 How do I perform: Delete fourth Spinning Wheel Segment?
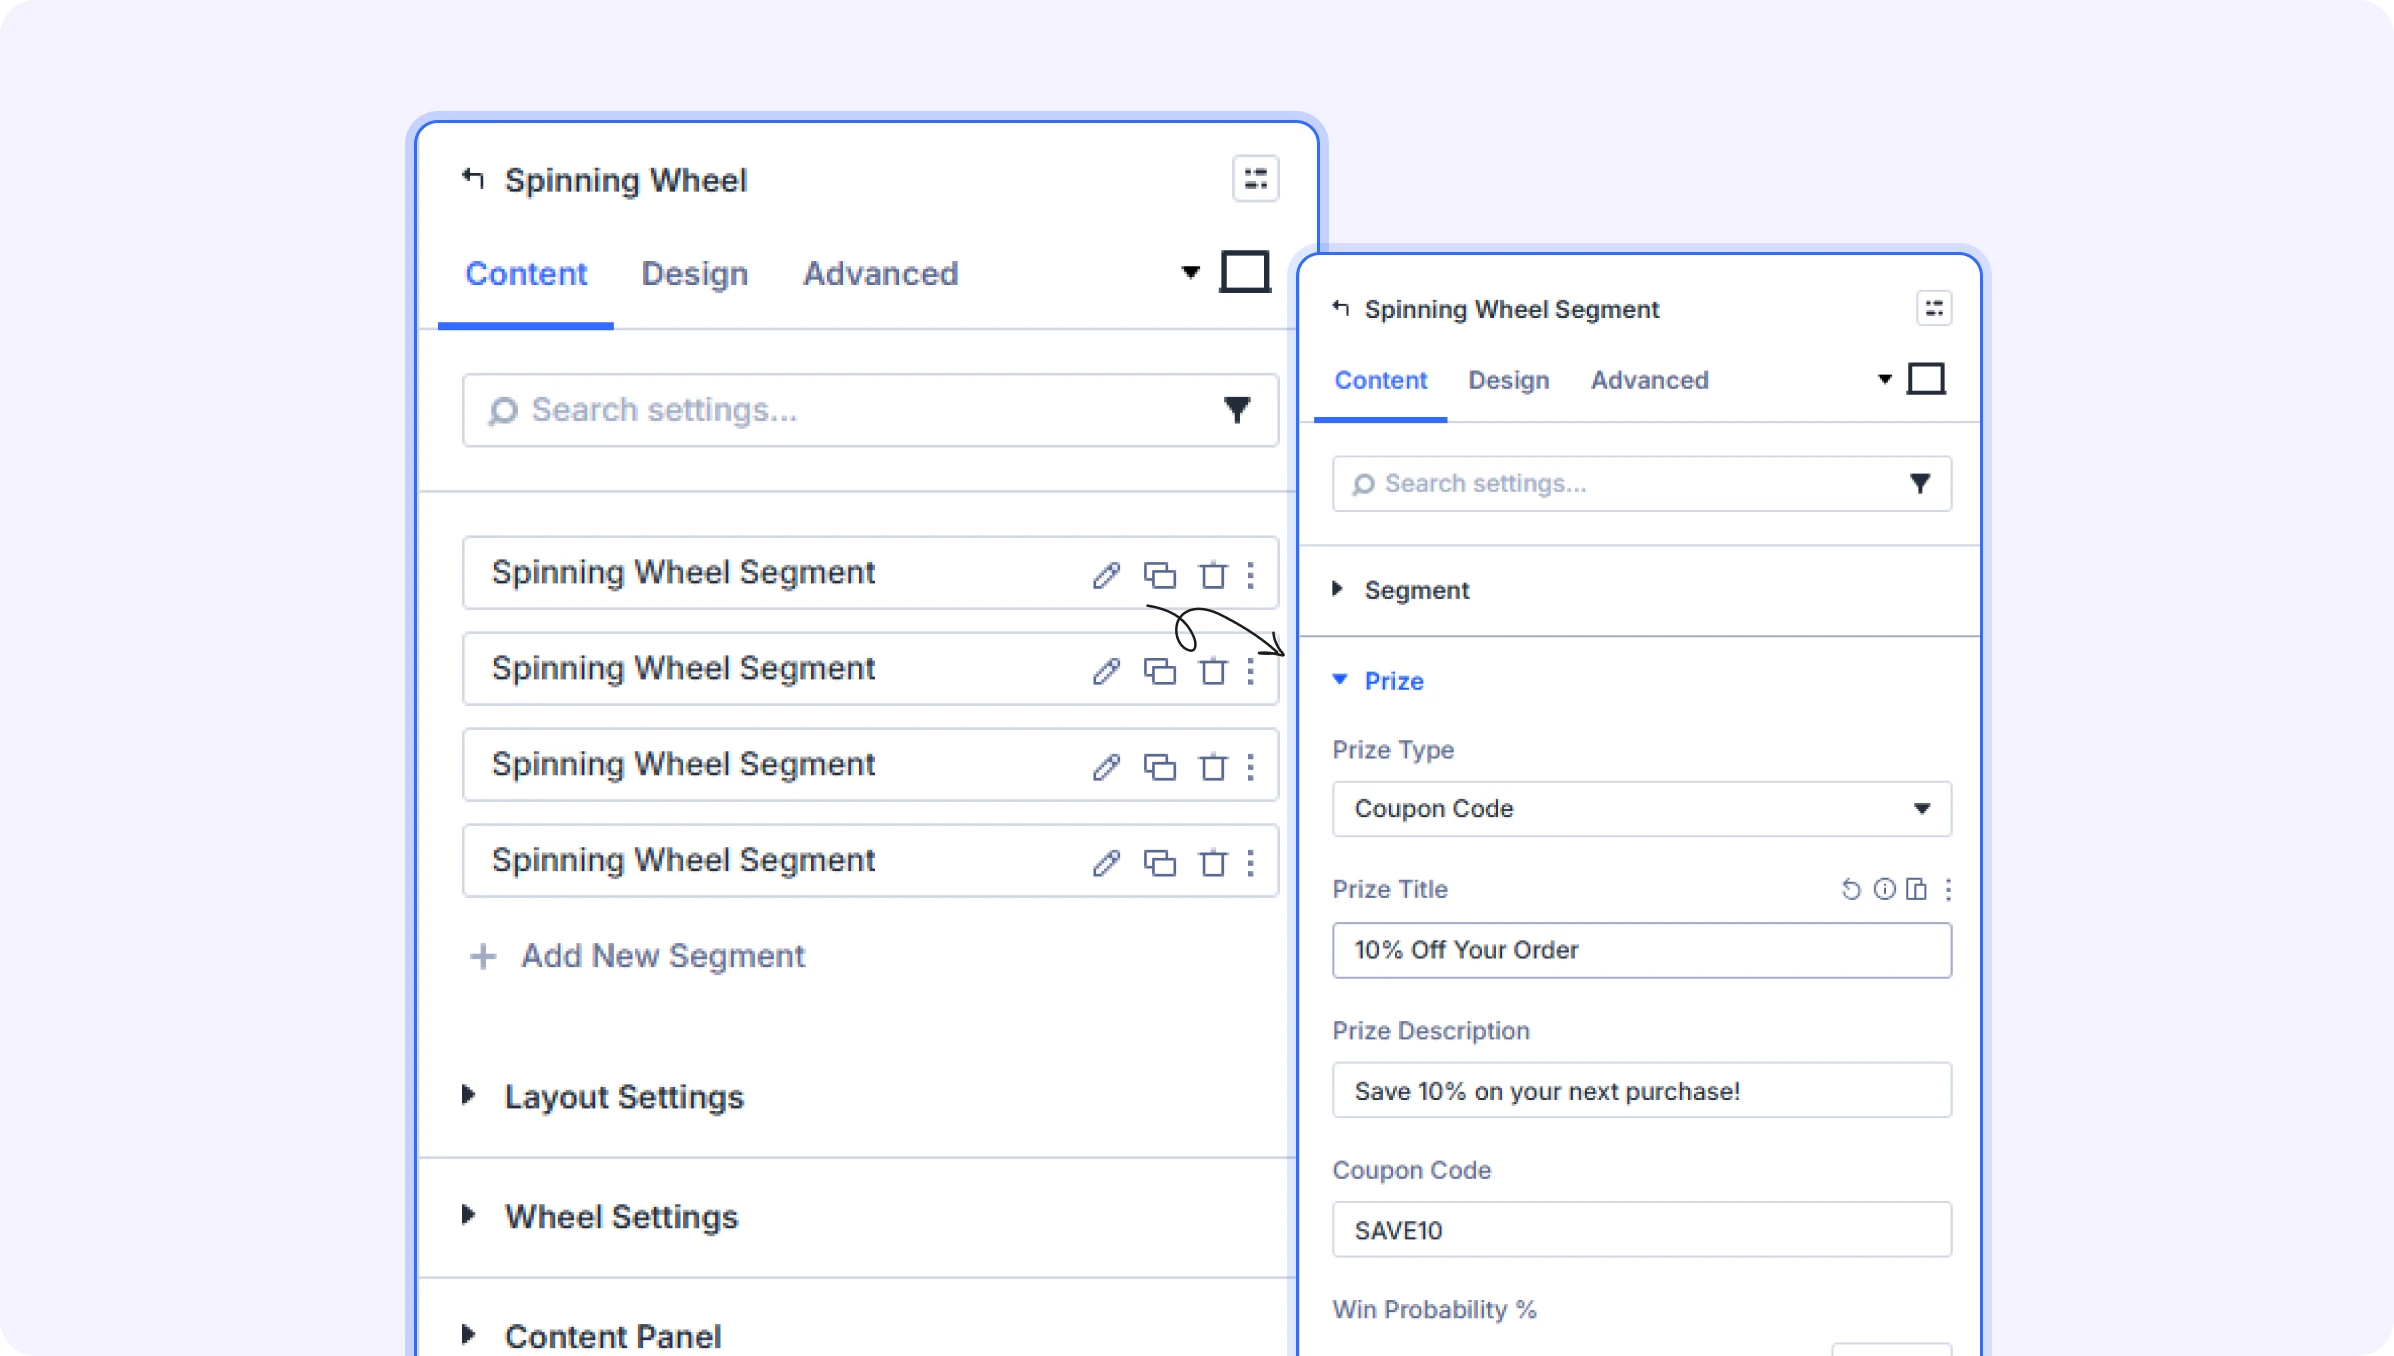coord(1213,863)
